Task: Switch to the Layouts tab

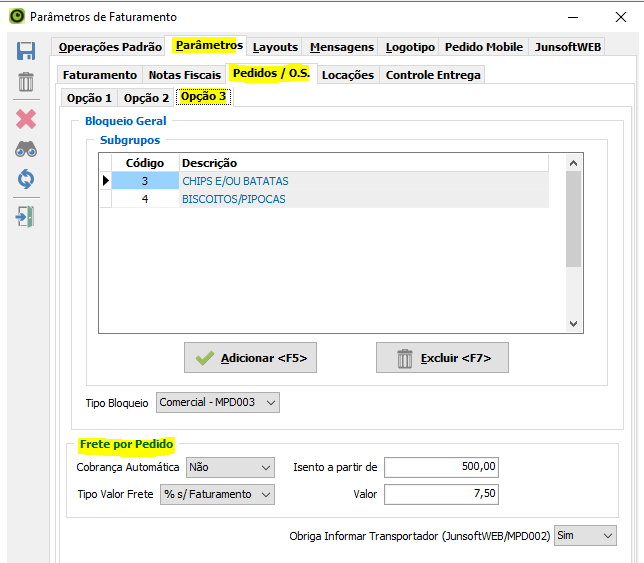Action: click(275, 47)
